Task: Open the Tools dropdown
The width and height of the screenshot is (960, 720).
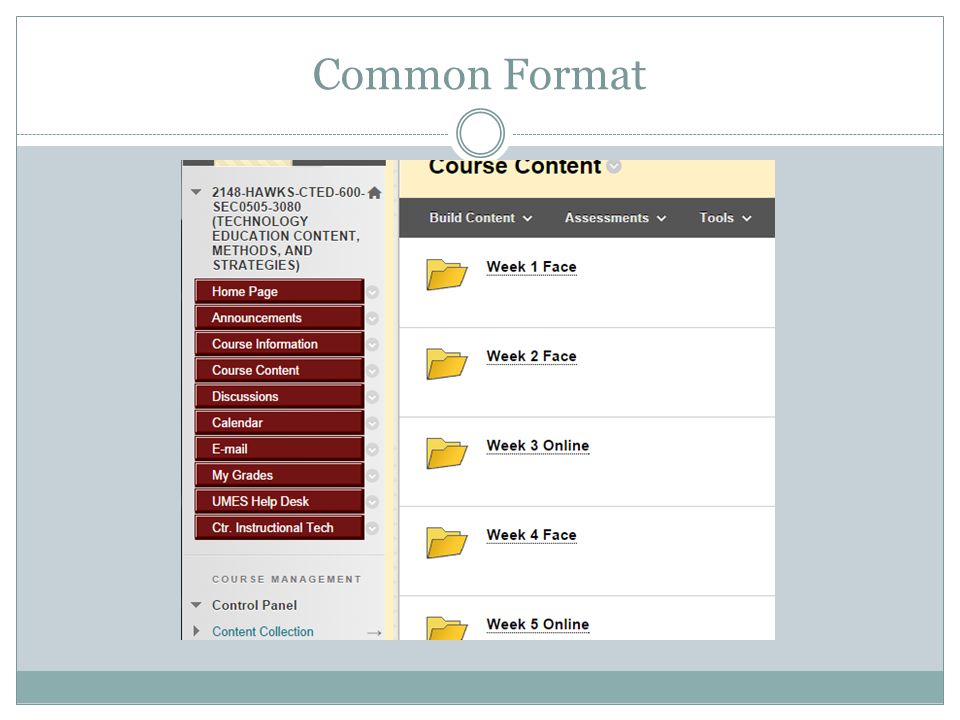Action: (x=726, y=218)
